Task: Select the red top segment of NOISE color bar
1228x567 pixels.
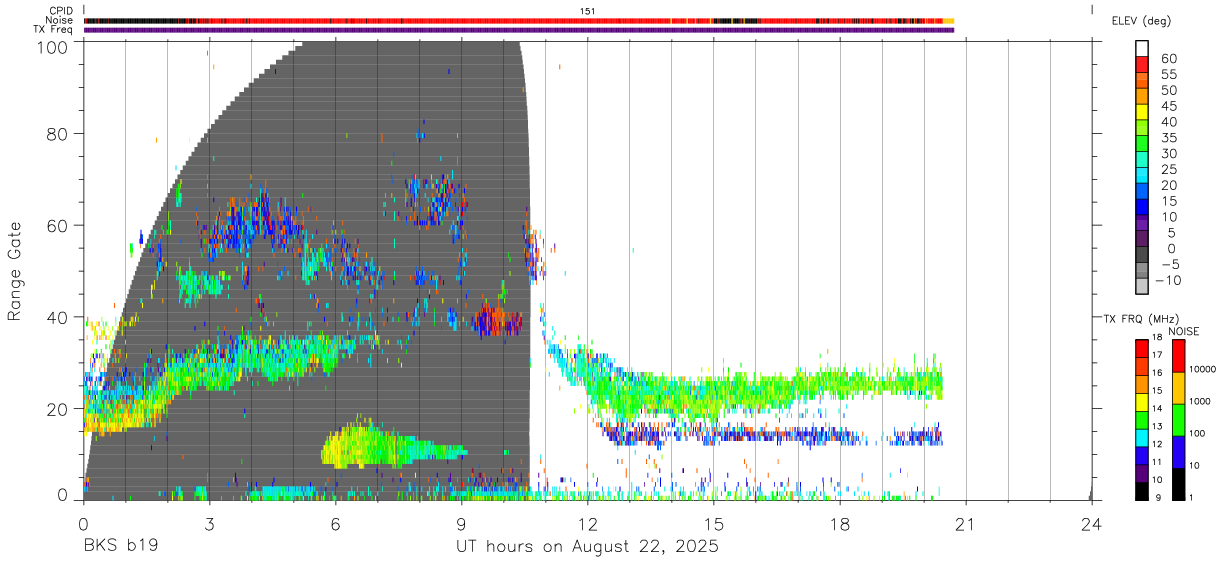Action: click(x=1179, y=356)
